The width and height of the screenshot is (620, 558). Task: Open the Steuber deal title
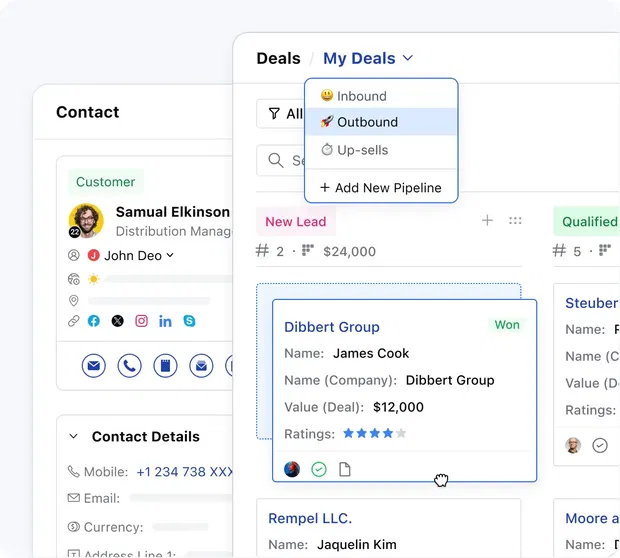tap(592, 303)
